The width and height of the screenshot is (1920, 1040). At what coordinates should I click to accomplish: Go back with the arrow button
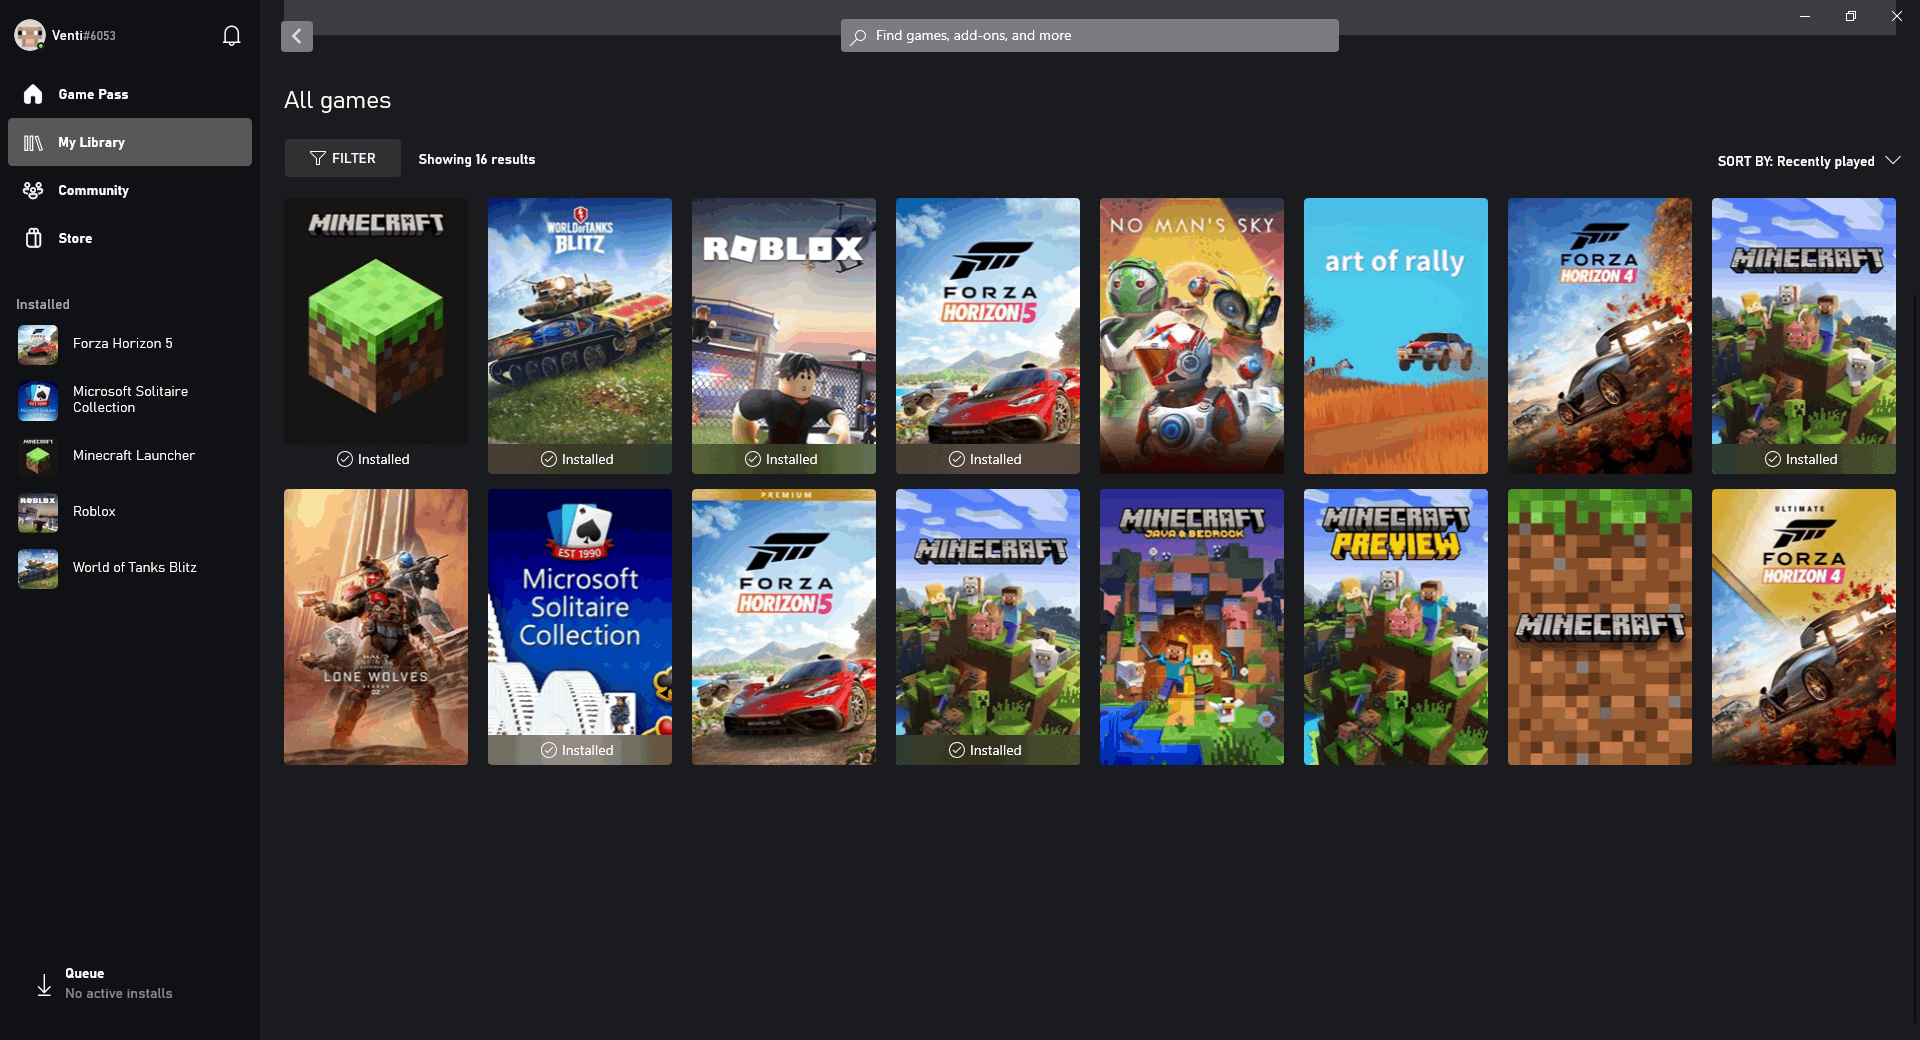[297, 36]
